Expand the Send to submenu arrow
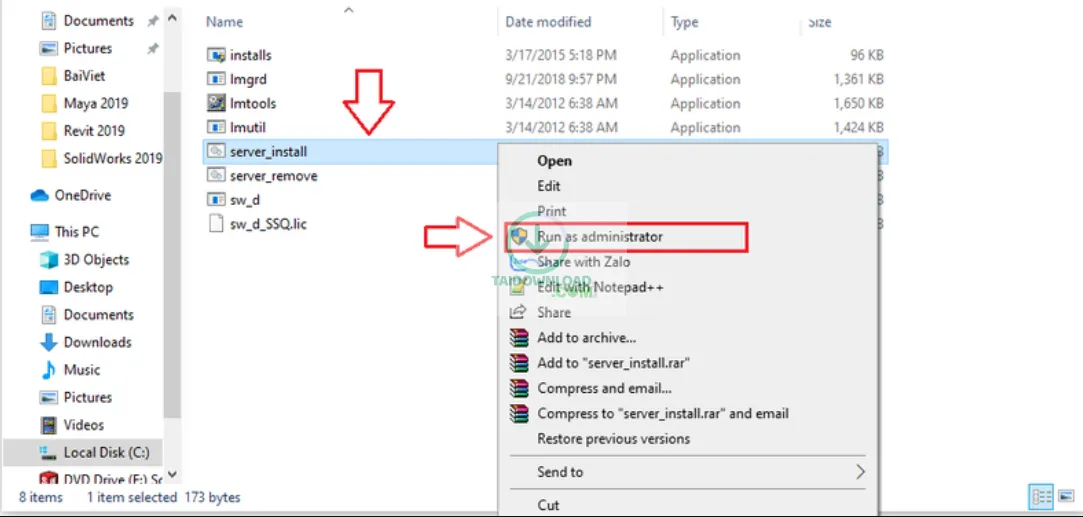 pos(859,472)
